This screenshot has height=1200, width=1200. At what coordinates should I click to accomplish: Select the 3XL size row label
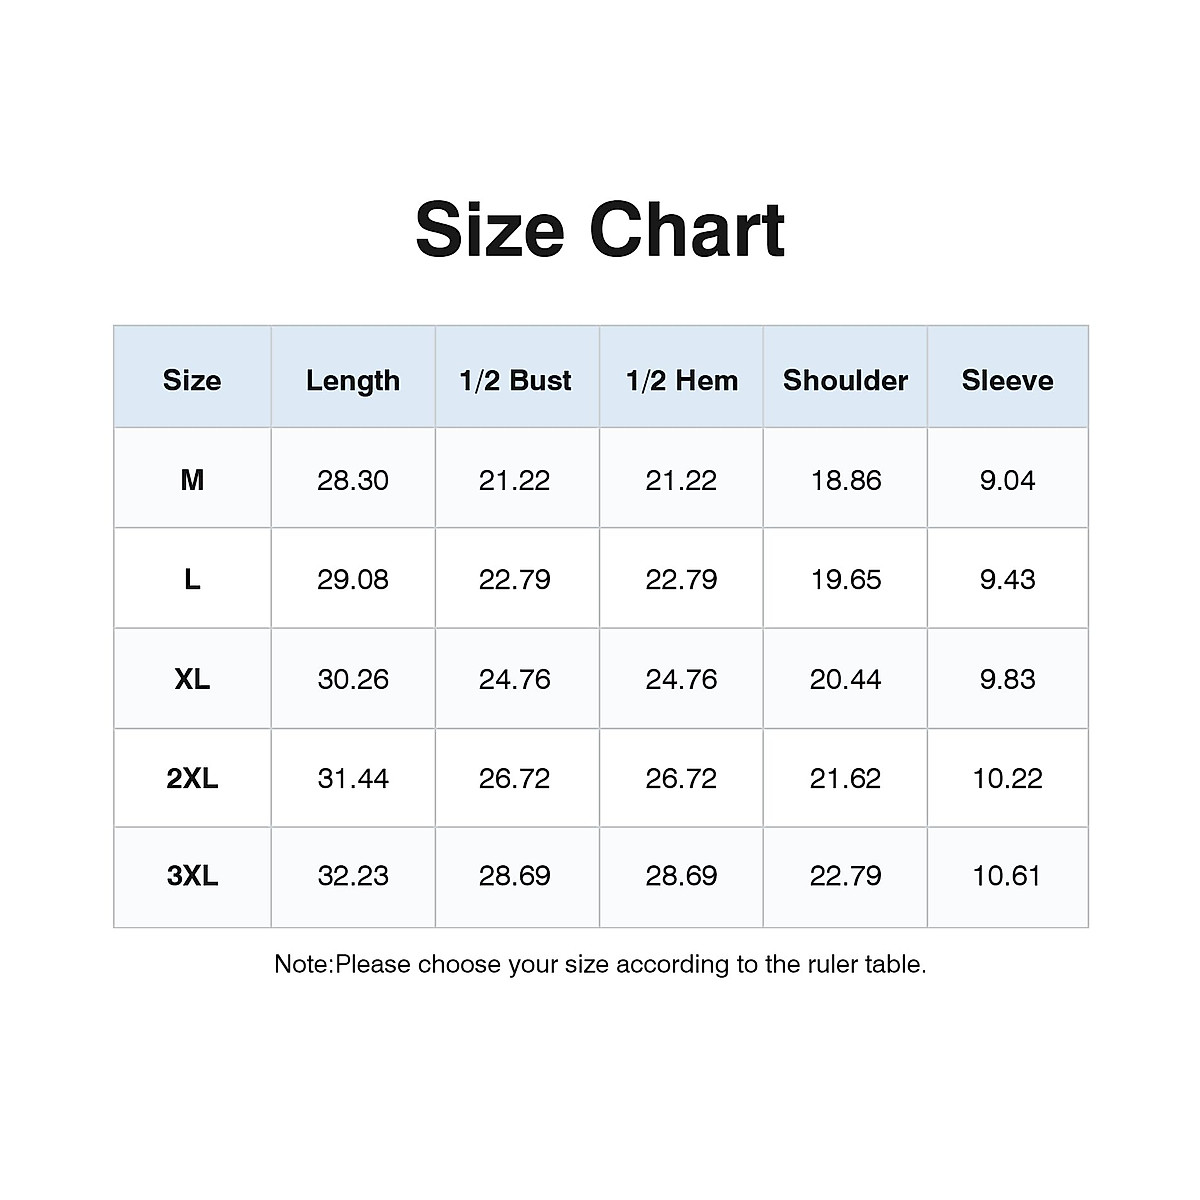192,876
